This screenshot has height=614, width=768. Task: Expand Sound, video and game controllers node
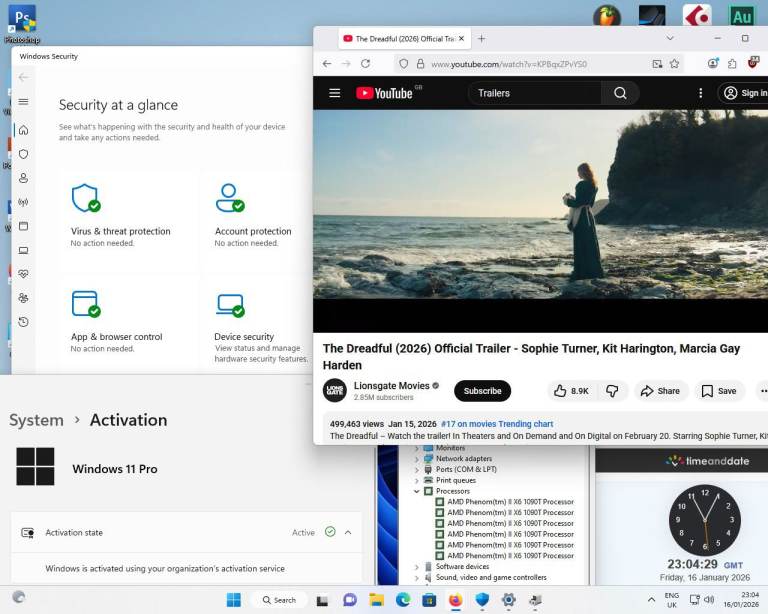coord(417,577)
